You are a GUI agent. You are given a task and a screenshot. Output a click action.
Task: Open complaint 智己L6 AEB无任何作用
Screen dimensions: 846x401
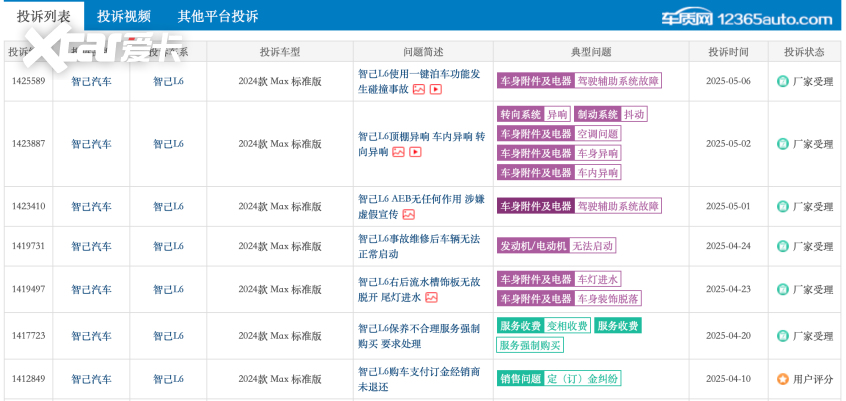(x=421, y=206)
